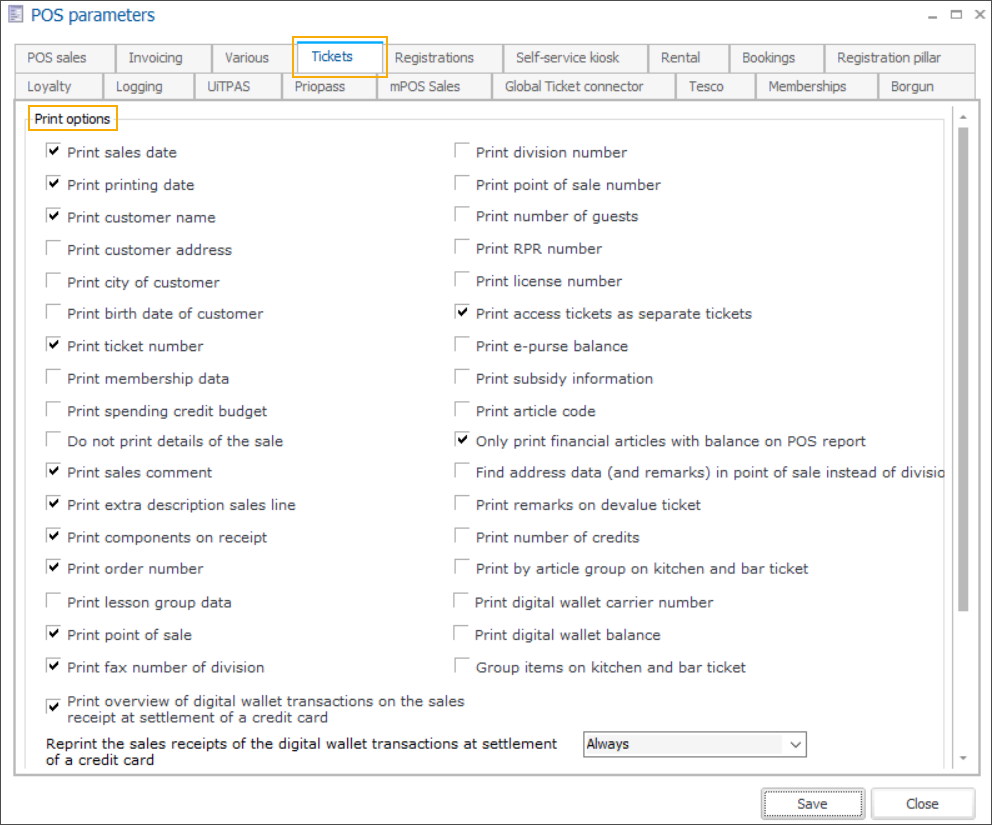Uncheck Print sales date

coord(53,152)
